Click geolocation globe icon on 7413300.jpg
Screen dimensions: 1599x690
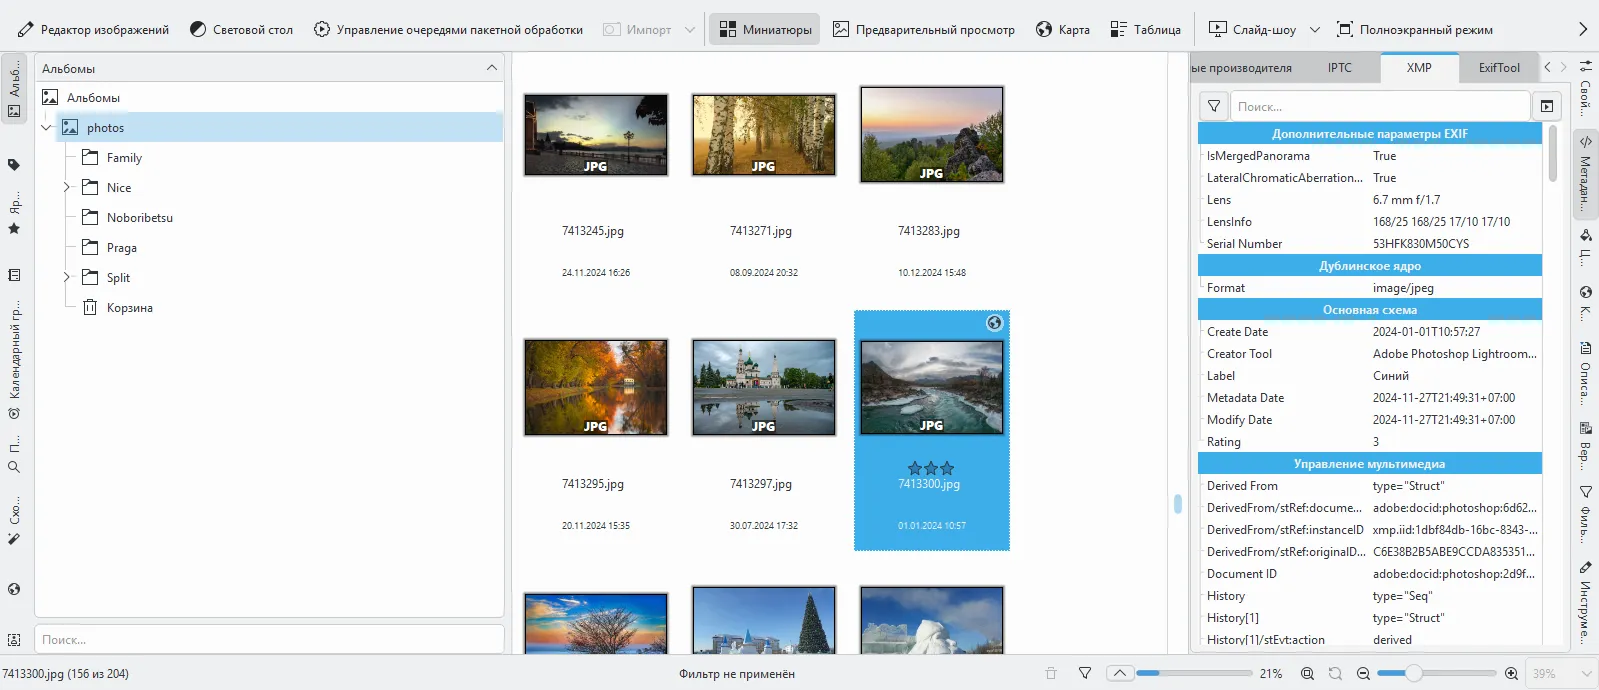point(994,323)
